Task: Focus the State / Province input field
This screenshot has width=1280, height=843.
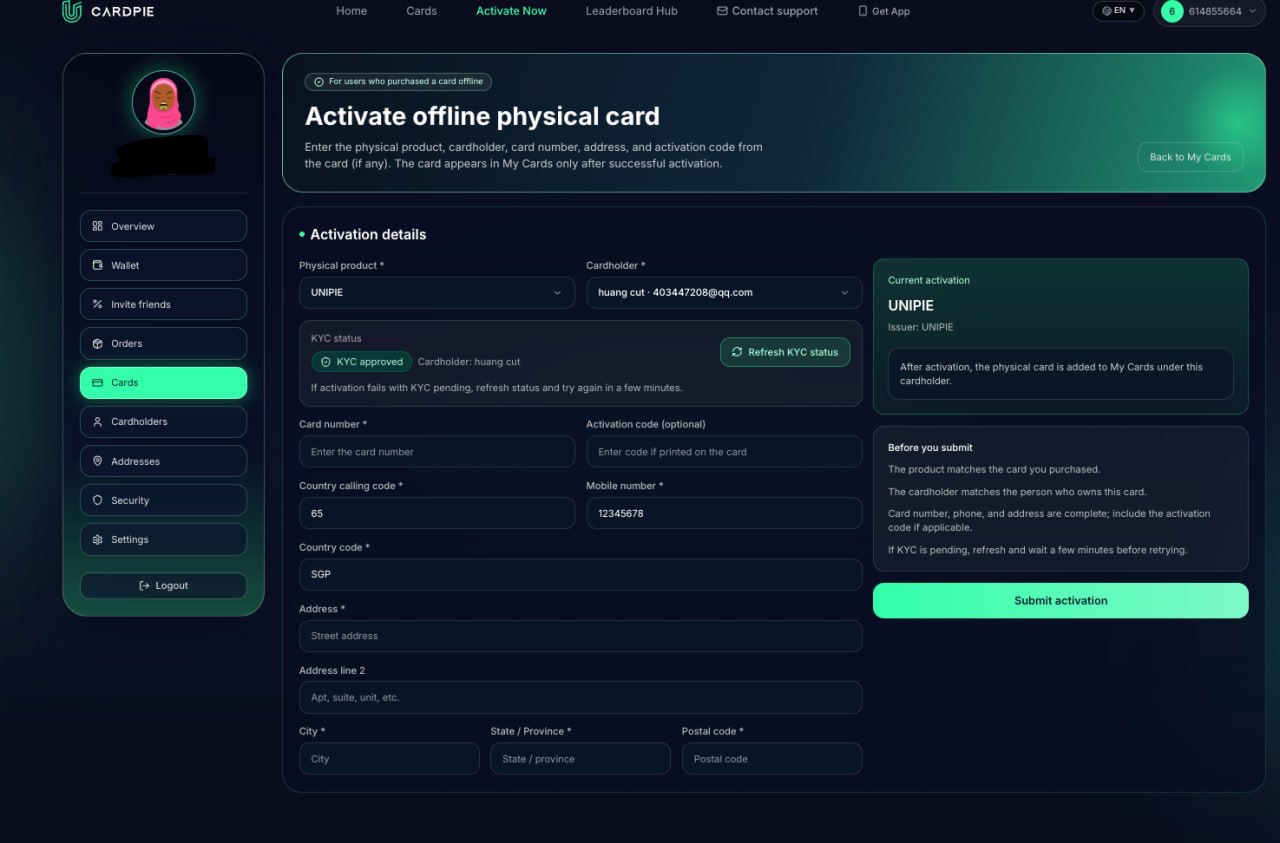Action: 580,758
